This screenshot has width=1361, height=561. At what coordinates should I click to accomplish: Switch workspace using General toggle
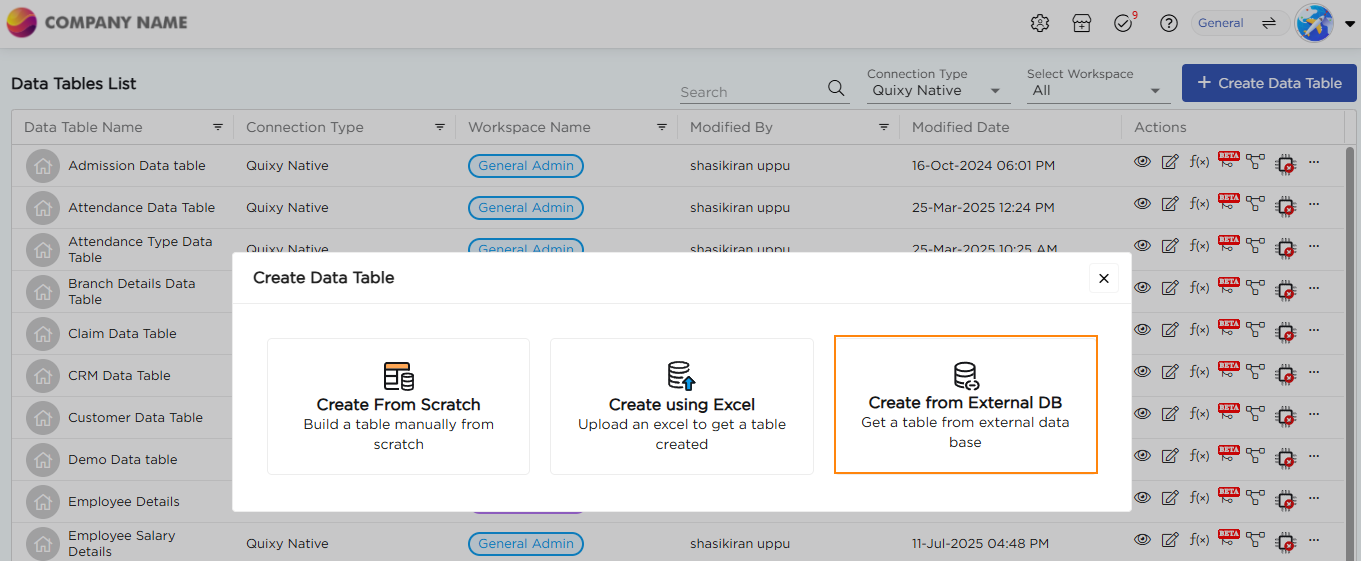[1239, 23]
